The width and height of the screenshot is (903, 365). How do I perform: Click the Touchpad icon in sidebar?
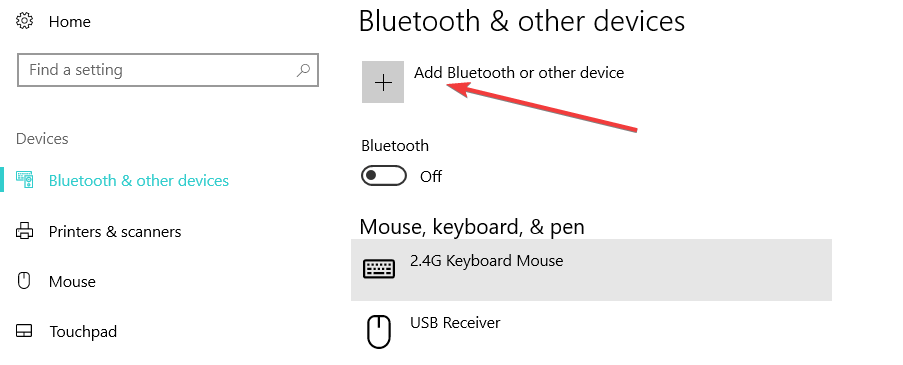[24, 331]
